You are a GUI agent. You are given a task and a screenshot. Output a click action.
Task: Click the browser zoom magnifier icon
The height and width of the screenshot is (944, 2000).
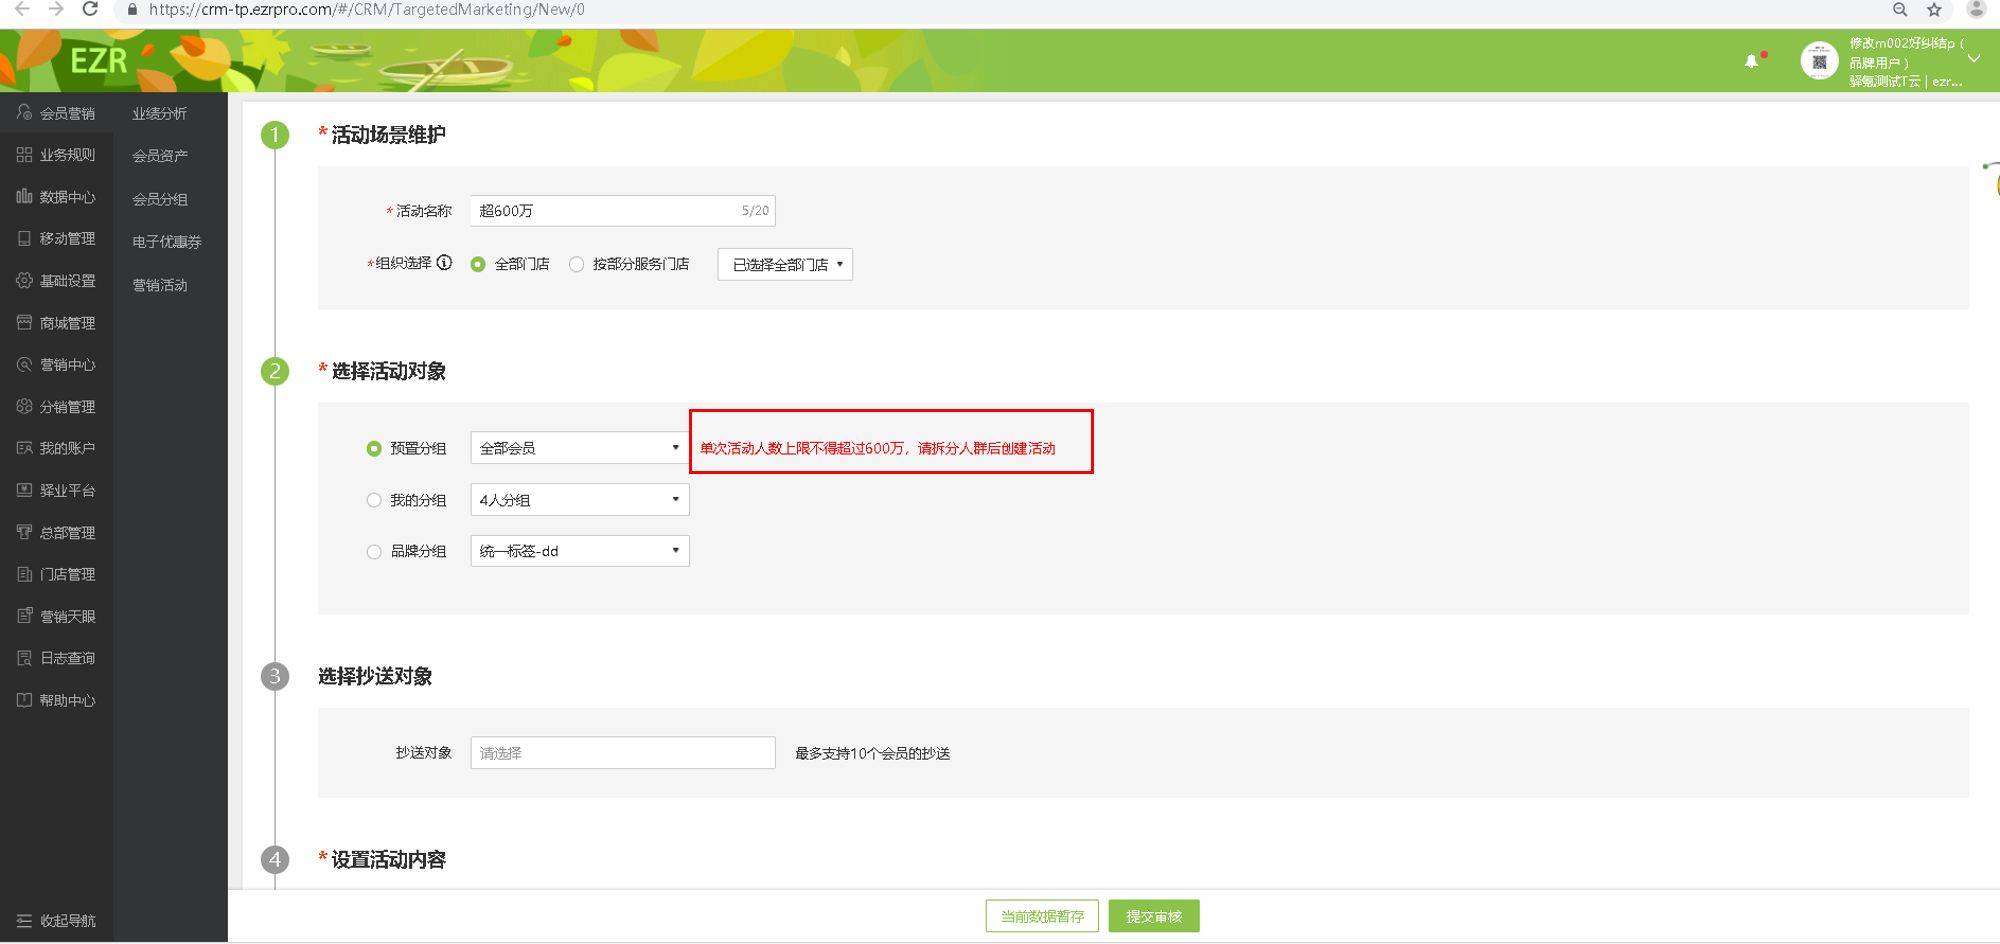1900,9
